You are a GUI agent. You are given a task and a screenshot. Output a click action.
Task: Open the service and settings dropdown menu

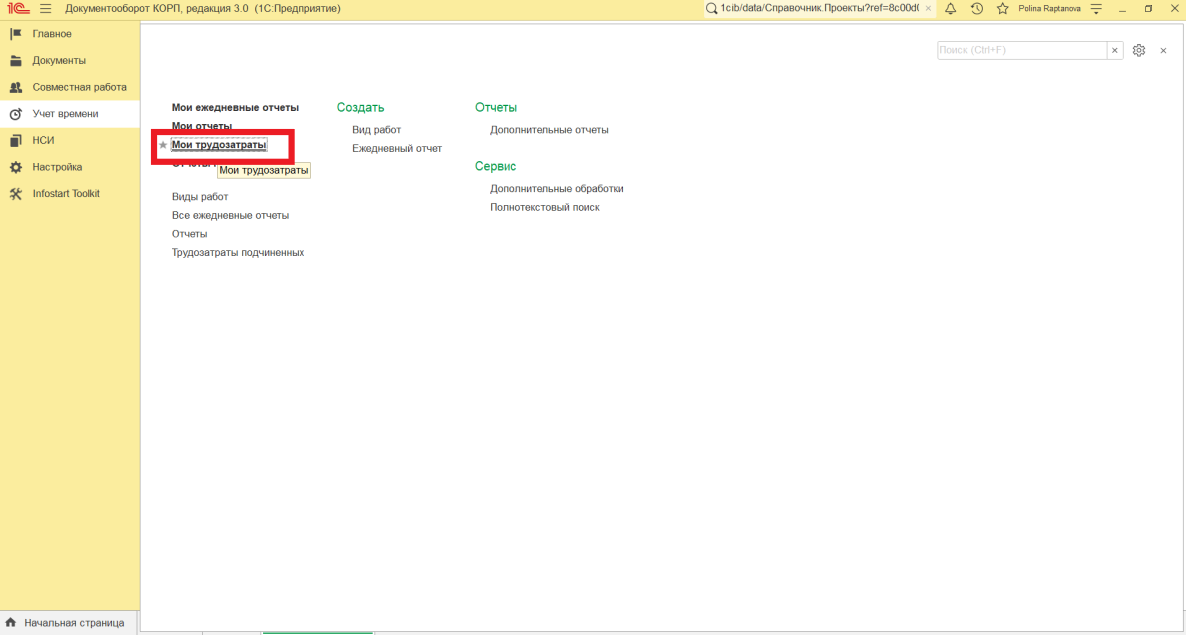click(1096, 9)
